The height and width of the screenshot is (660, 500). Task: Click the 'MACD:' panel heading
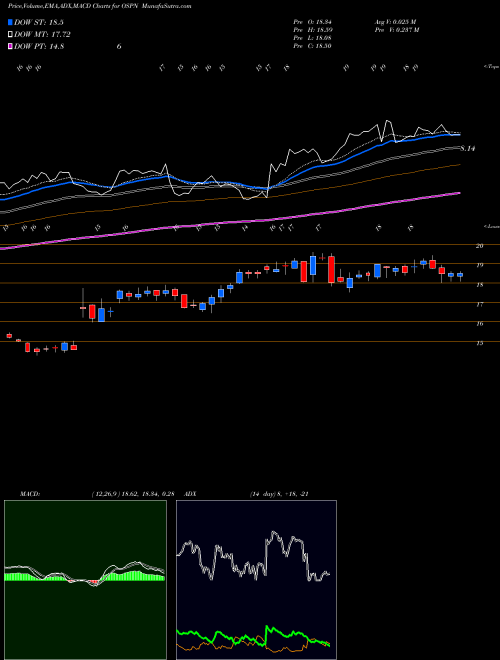click(30, 494)
